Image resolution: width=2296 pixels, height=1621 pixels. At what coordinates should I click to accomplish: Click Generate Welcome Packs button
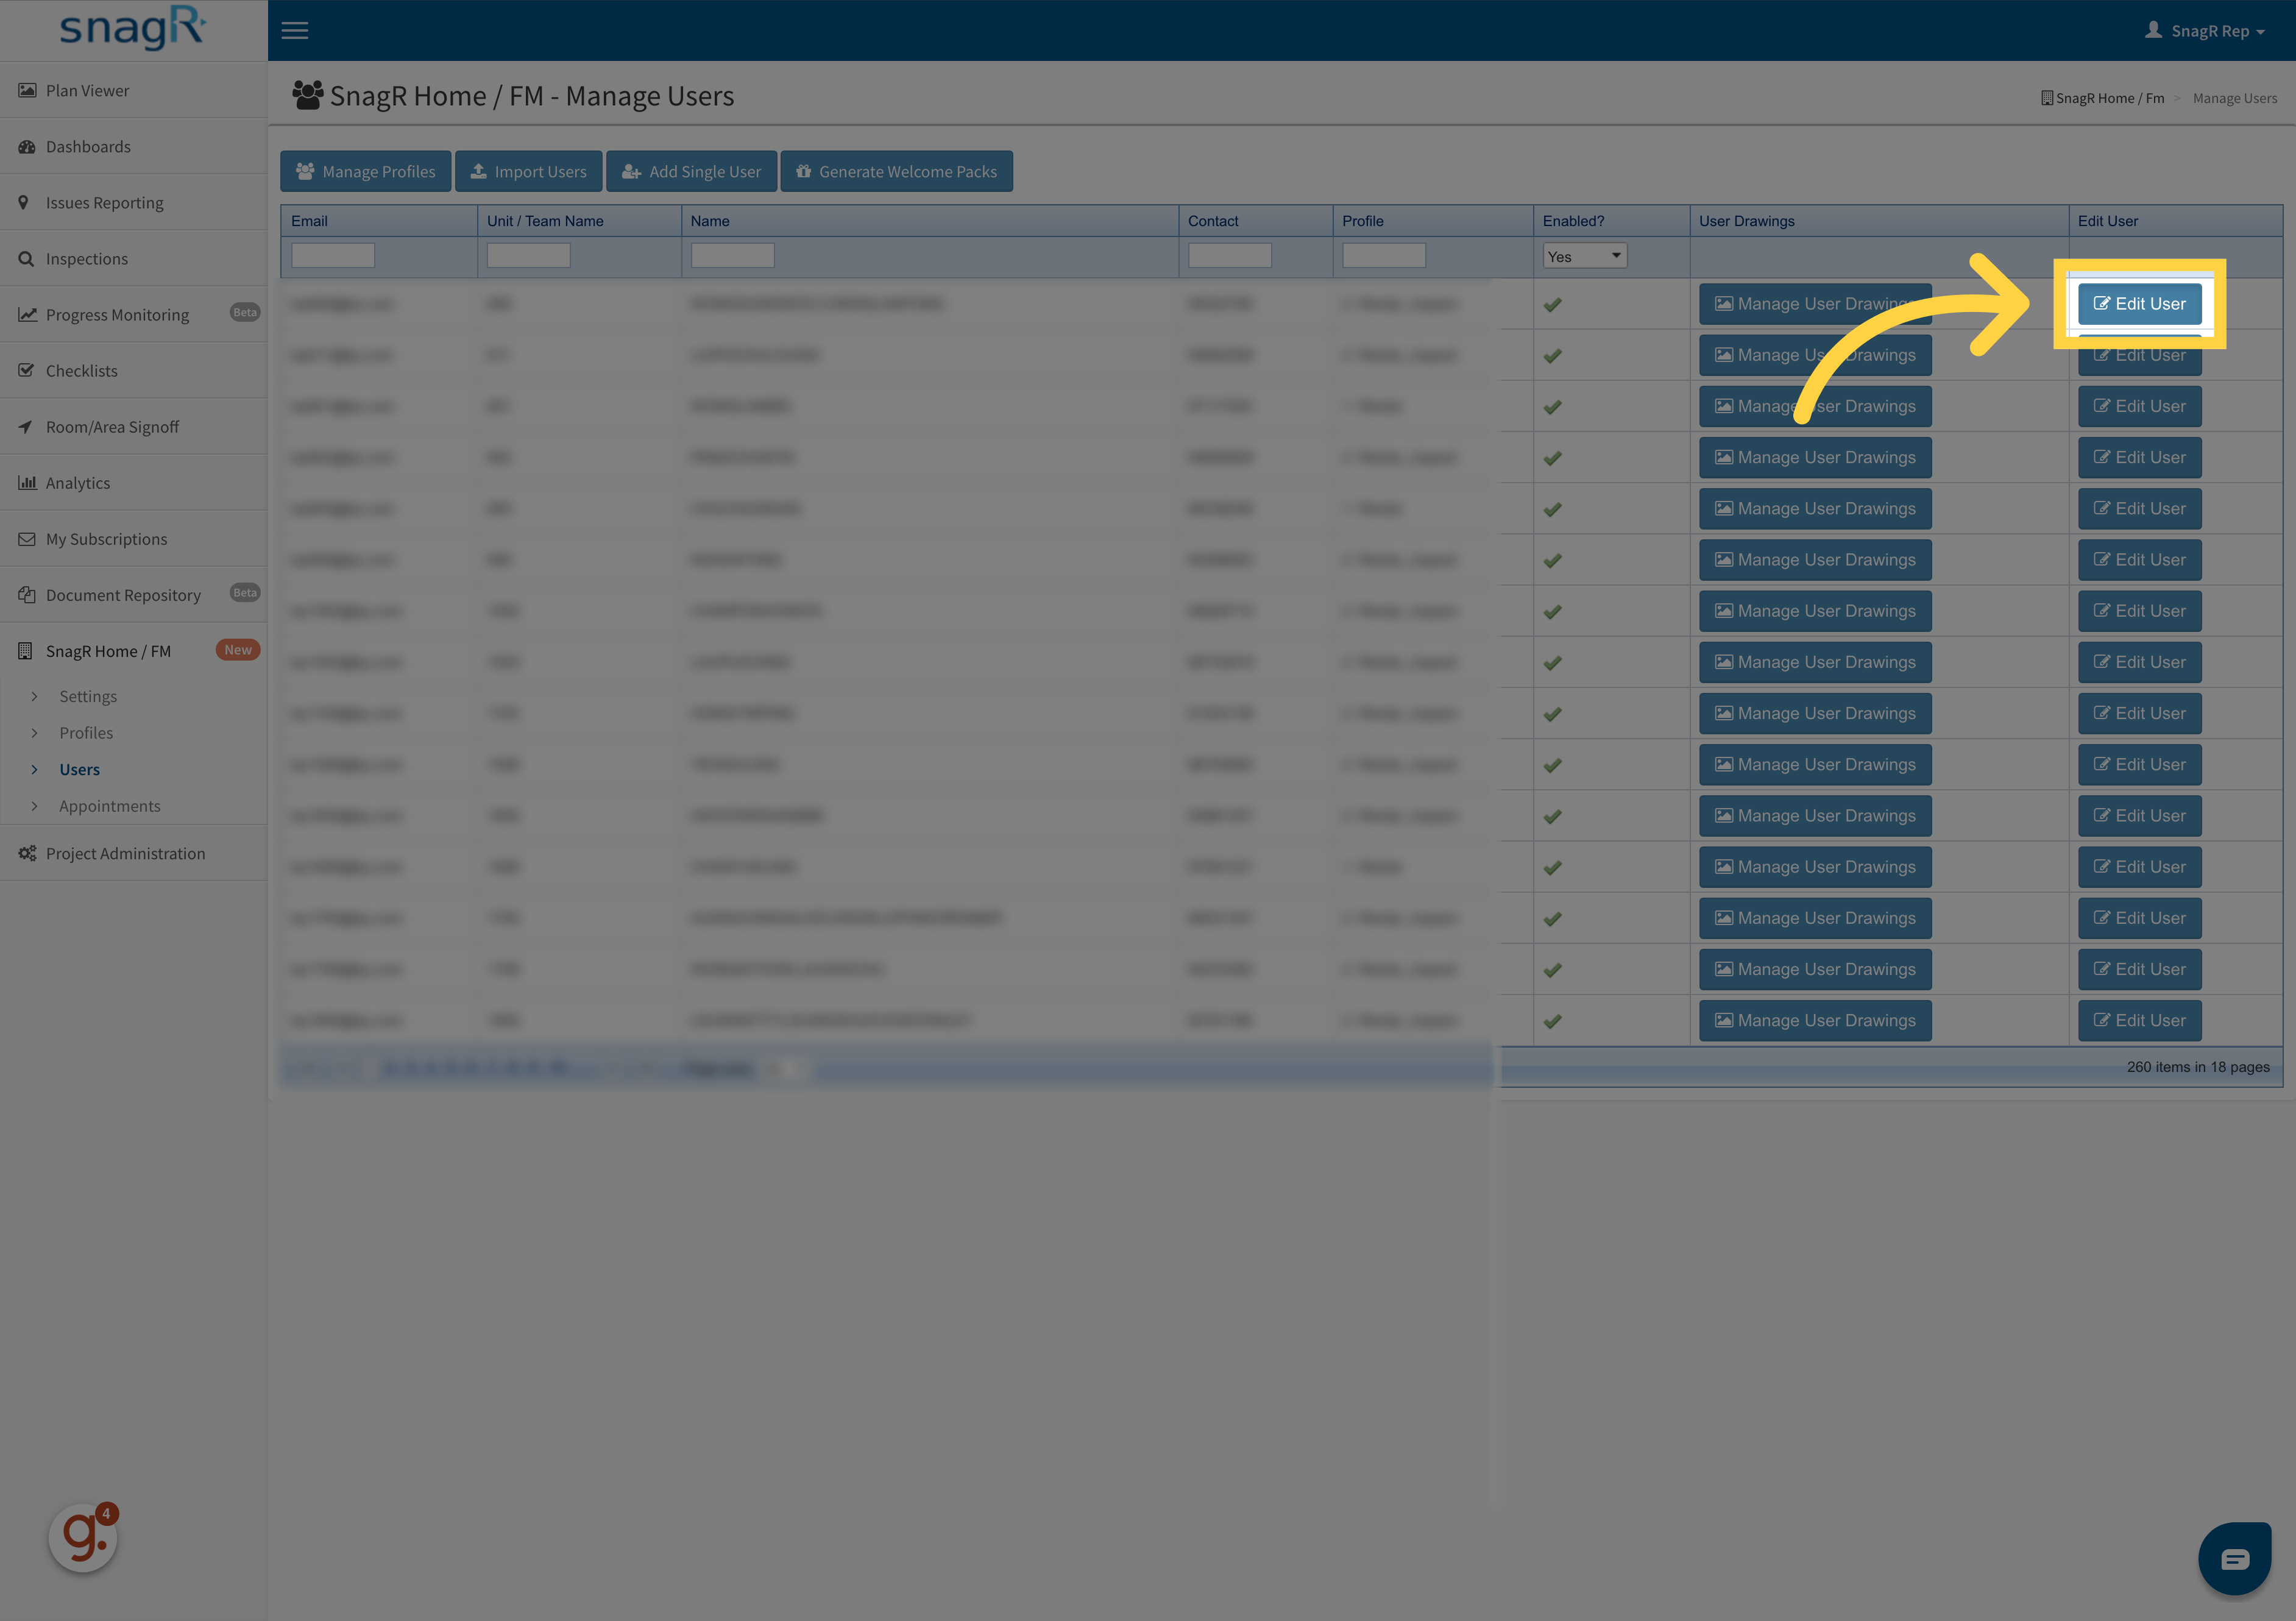[x=896, y=172]
